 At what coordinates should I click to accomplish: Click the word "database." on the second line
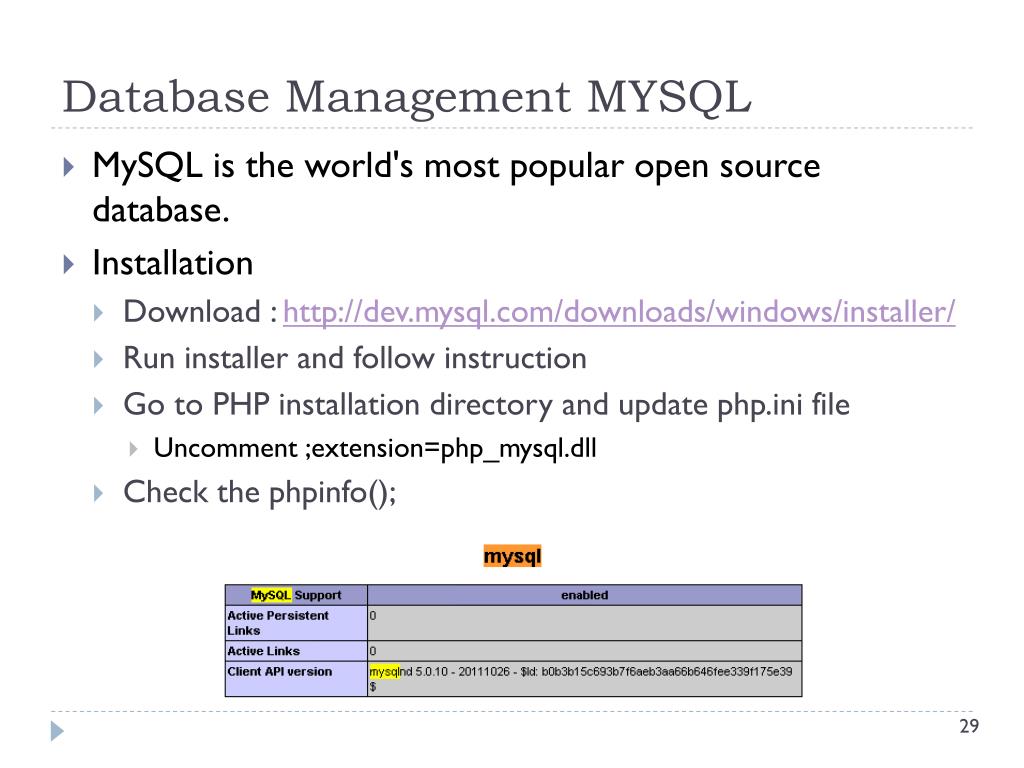click(161, 210)
